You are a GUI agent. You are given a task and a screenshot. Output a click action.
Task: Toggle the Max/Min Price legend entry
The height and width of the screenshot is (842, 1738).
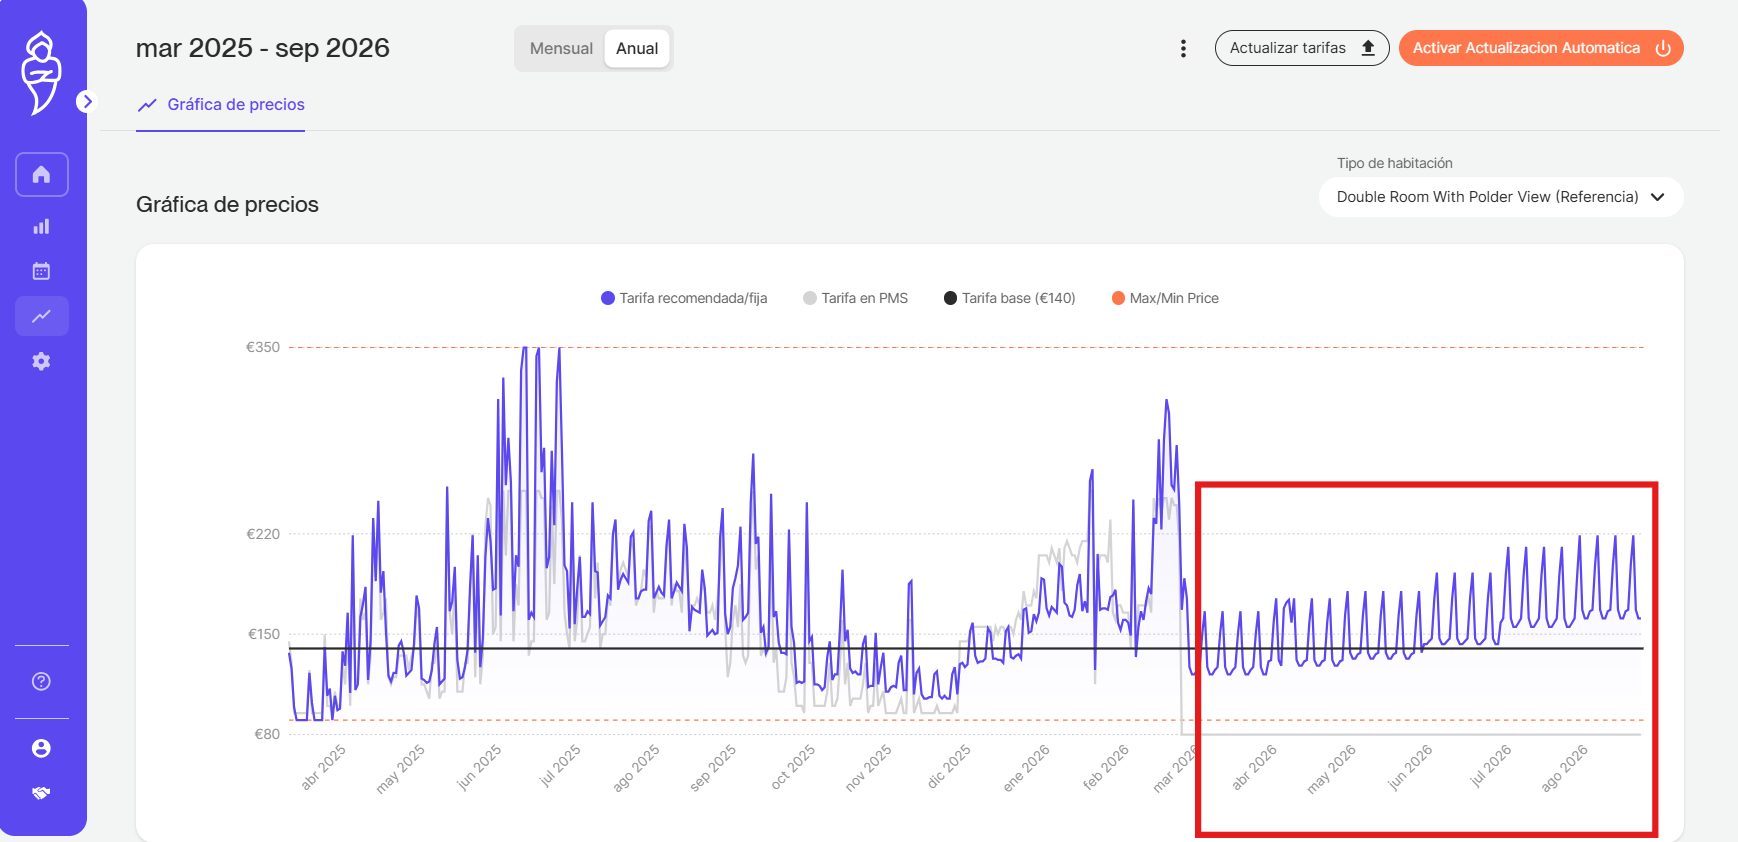click(1165, 298)
